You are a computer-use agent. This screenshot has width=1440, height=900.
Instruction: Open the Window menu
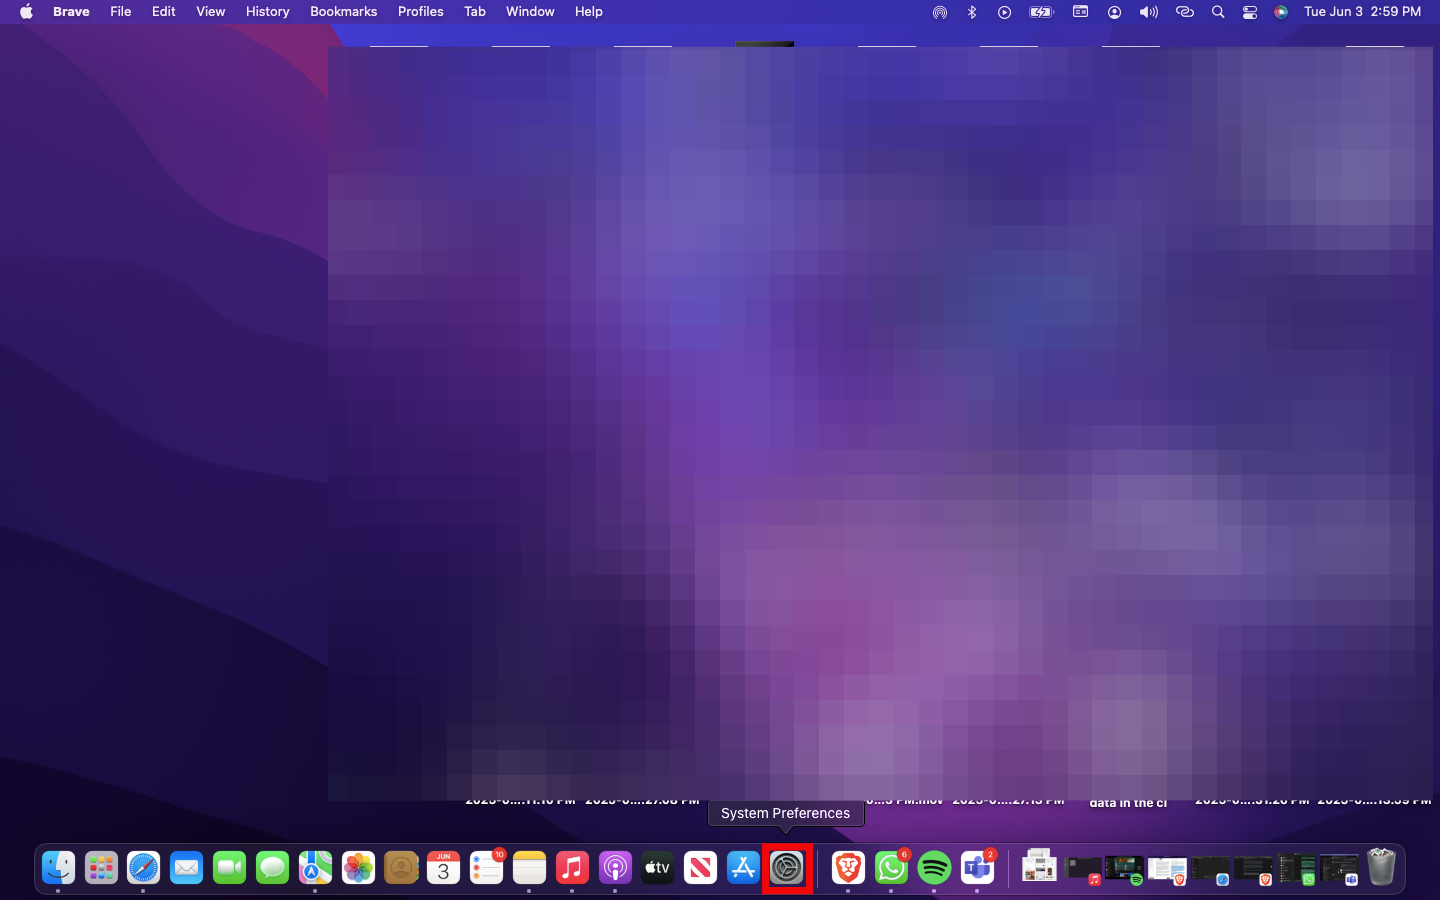pos(530,12)
